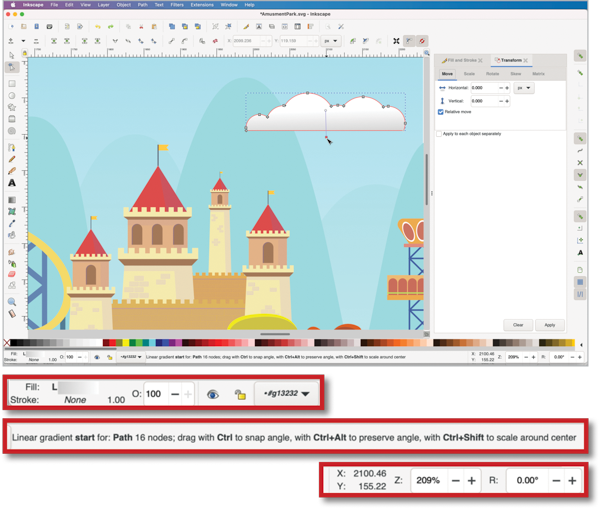Select the Dropper color picker tool
This screenshot has height=509, width=600.
12,223
